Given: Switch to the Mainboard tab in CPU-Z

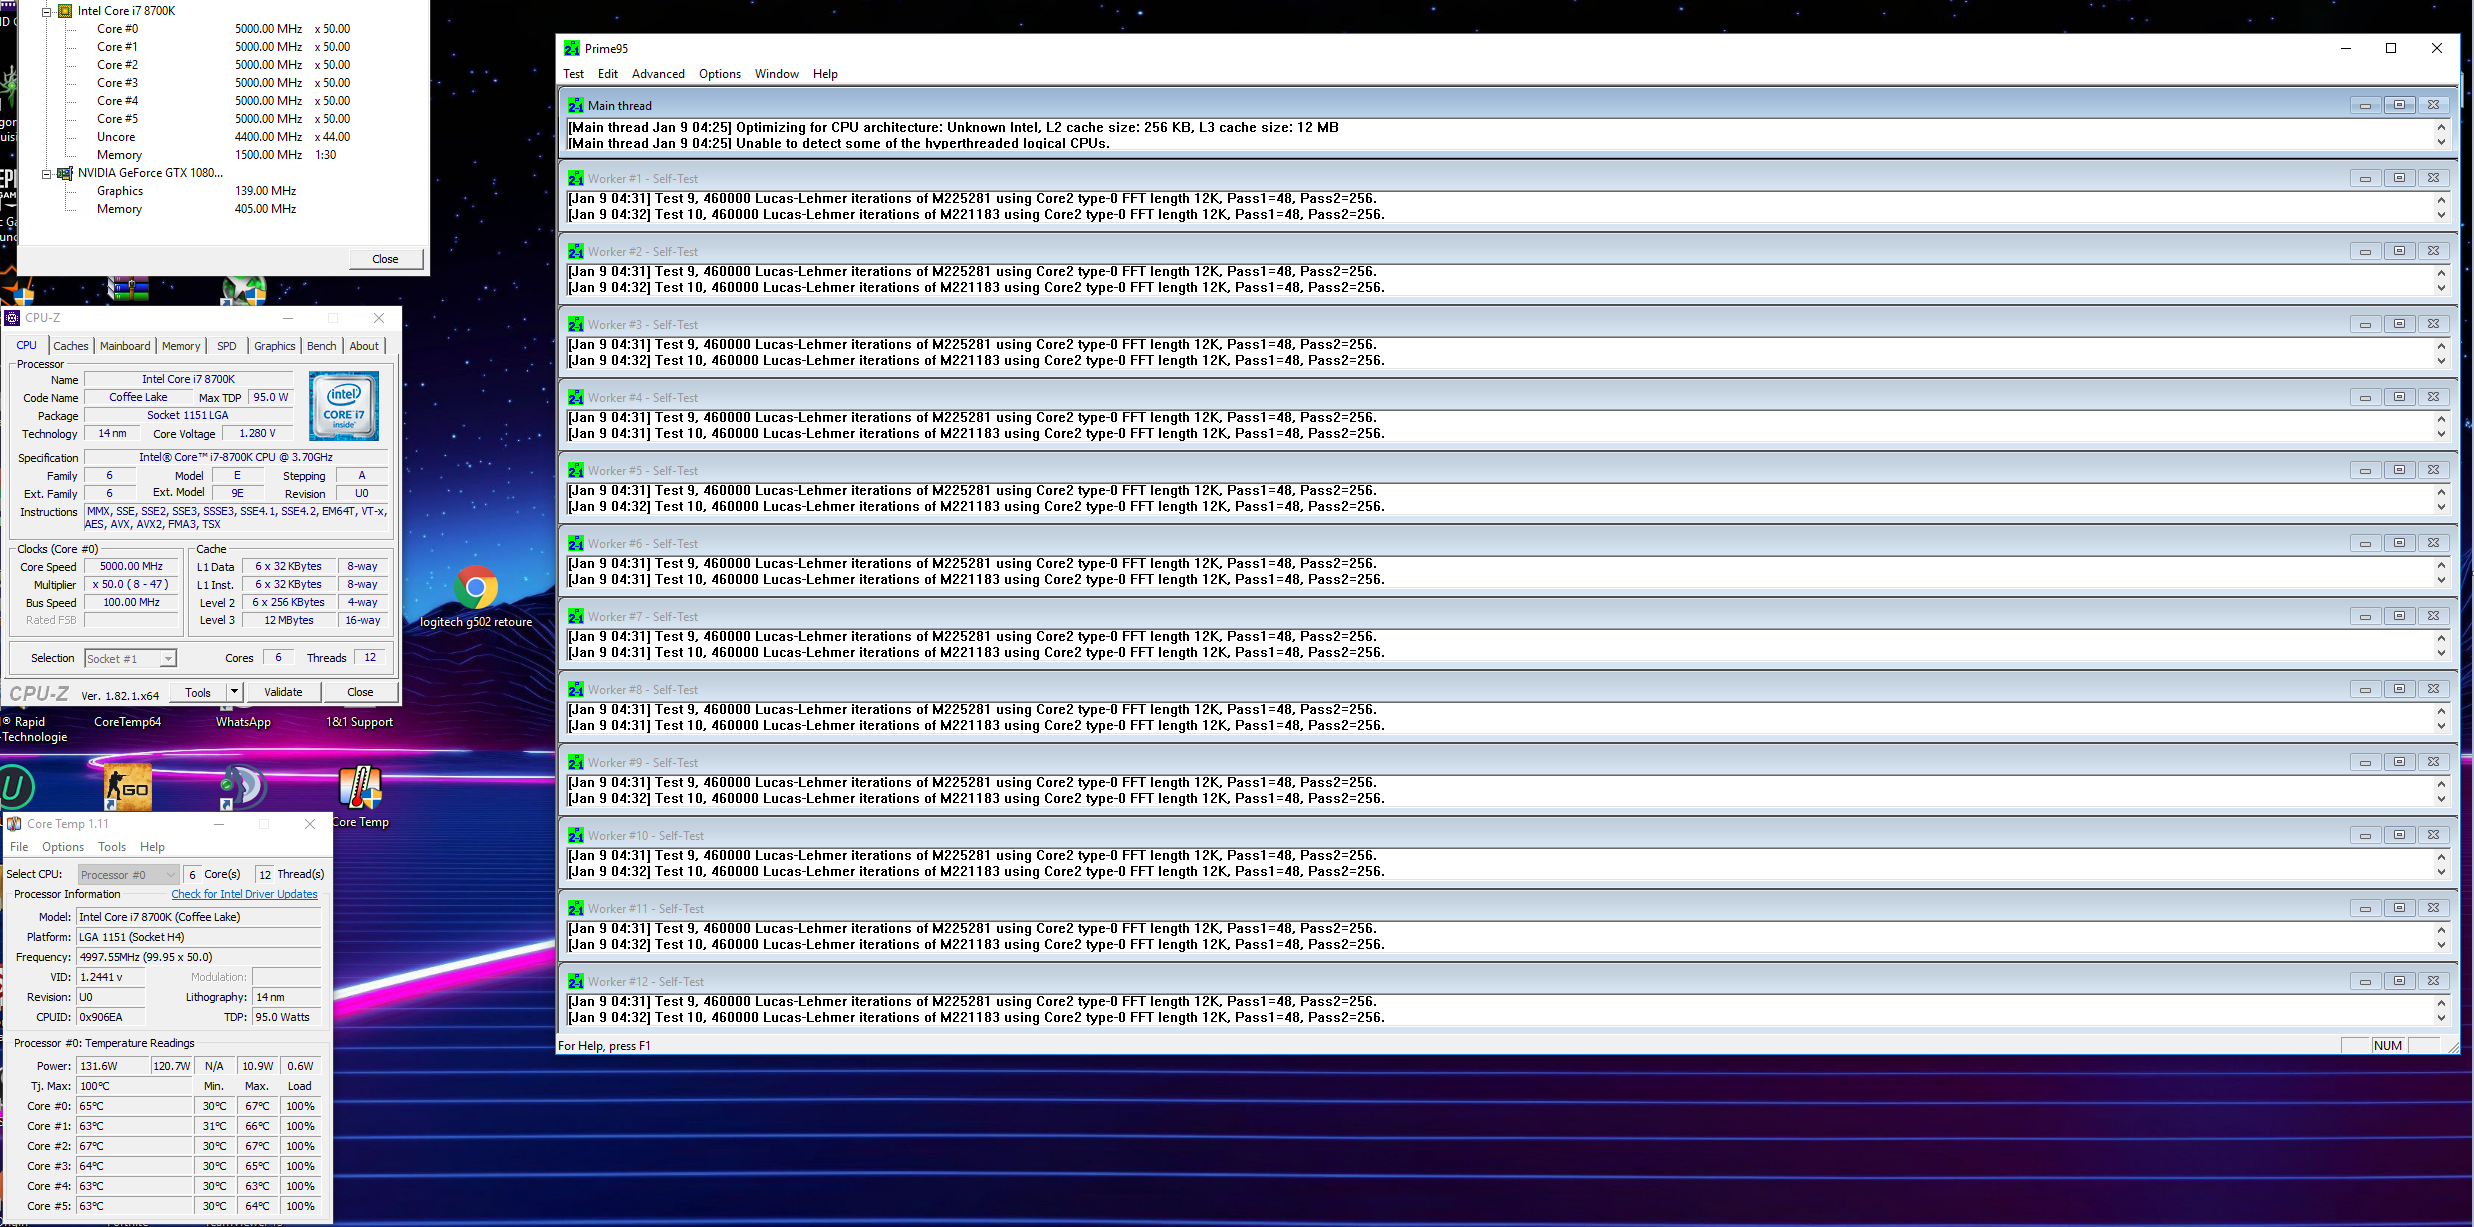Looking at the screenshot, I should click(x=125, y=346).
